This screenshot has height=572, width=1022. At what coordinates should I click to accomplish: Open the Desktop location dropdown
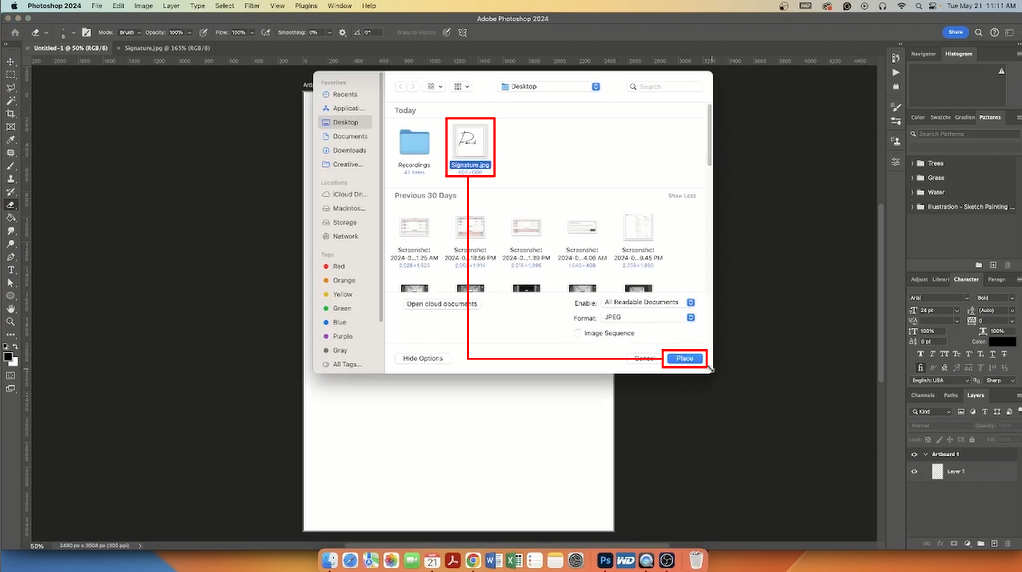click(549, 87)
